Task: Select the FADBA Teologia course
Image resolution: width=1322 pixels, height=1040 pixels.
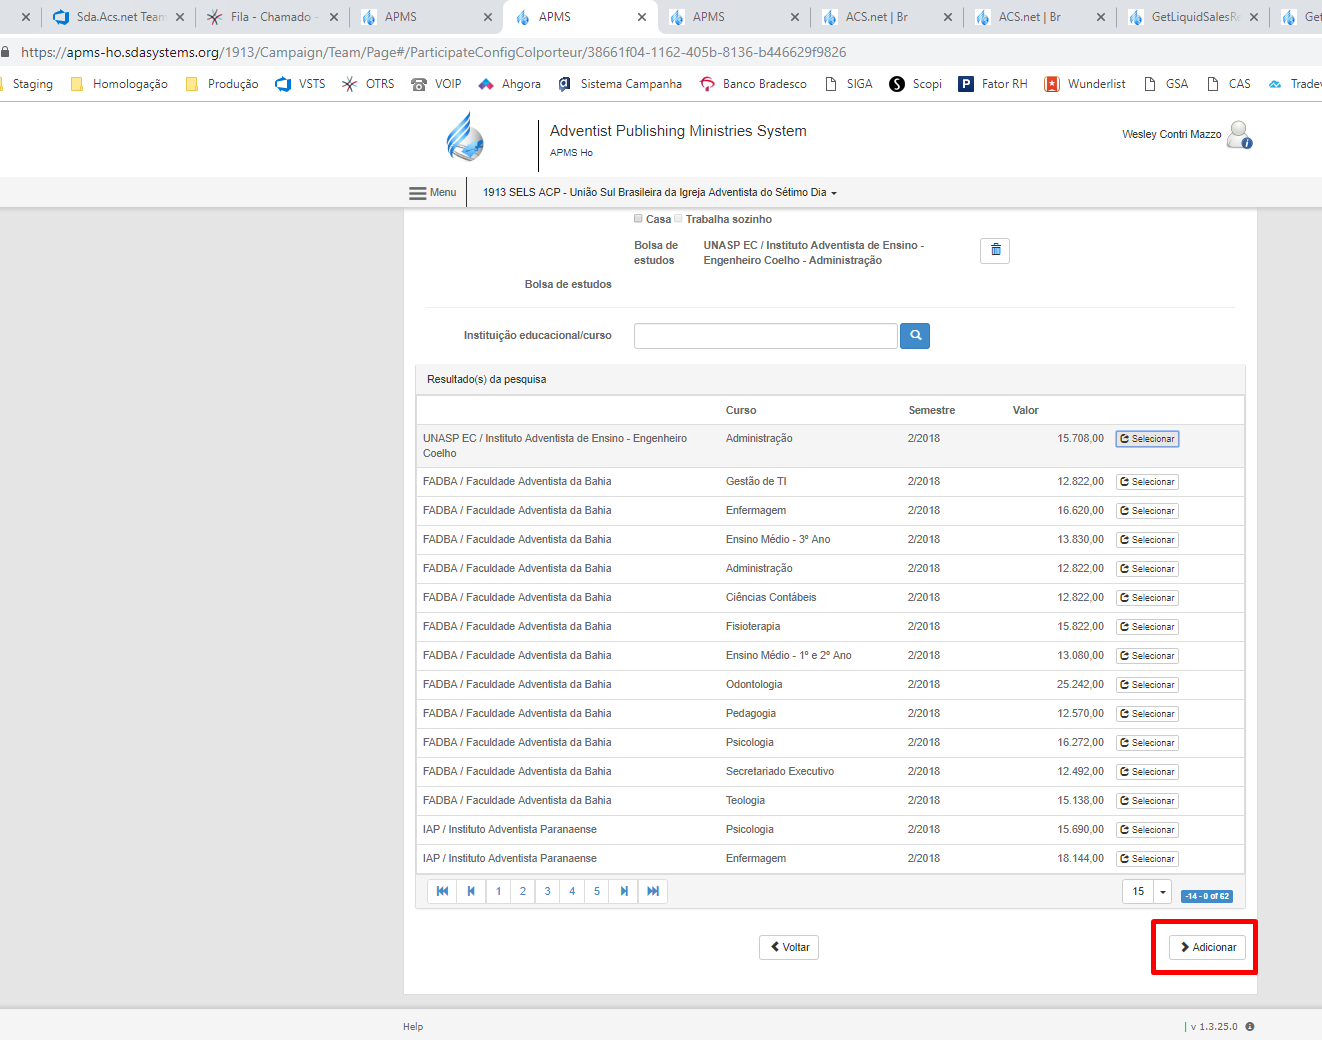Action: tap(1147, 801)
